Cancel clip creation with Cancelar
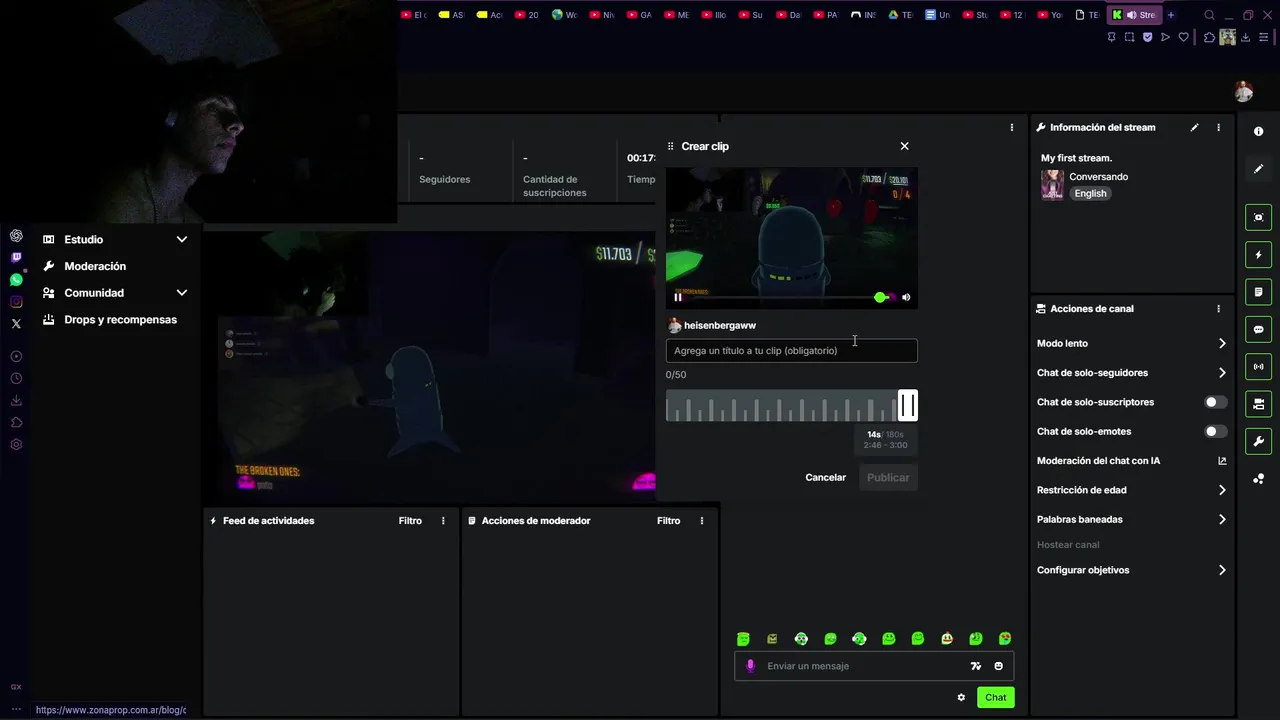1280x720 pixels. 826,478
